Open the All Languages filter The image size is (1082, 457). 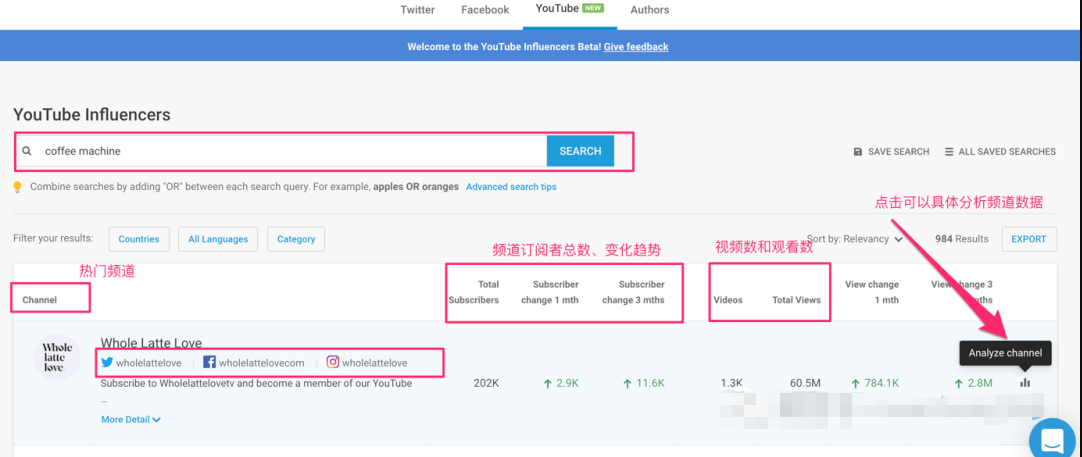tap(218, 239)
